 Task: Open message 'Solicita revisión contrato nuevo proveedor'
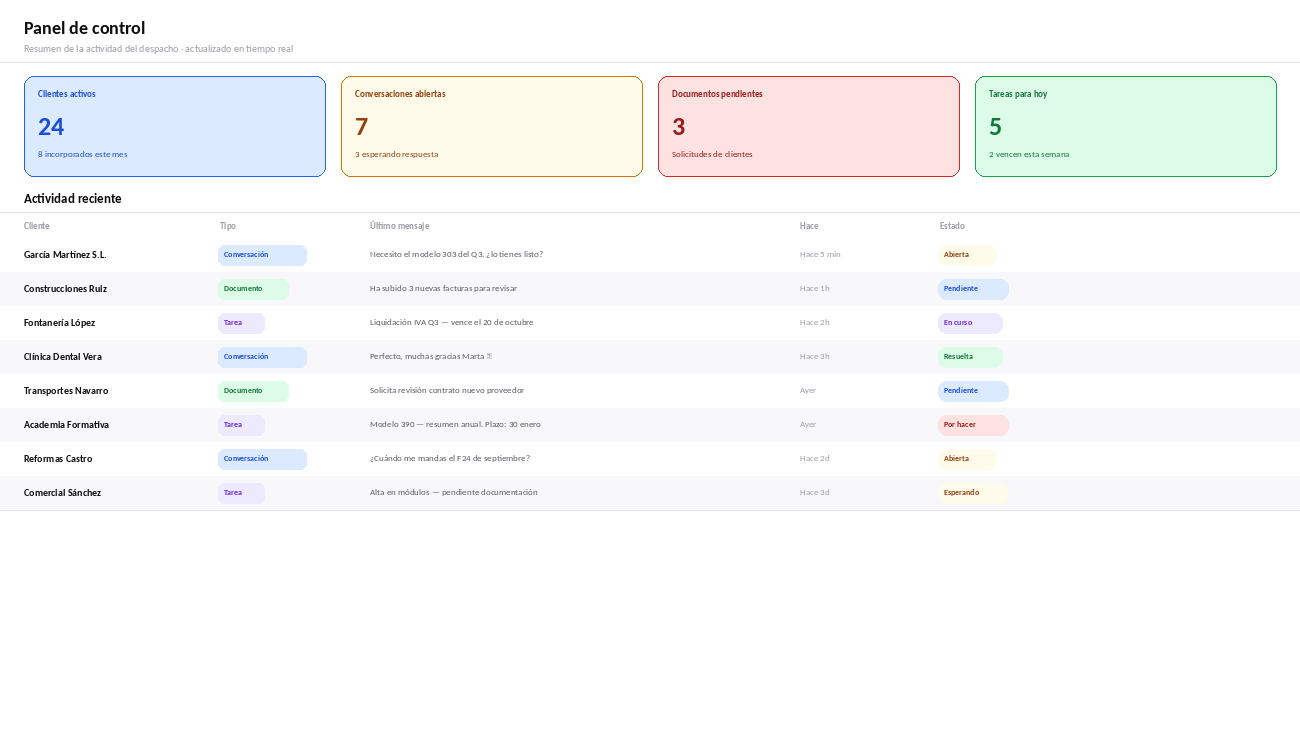point(447,391)
